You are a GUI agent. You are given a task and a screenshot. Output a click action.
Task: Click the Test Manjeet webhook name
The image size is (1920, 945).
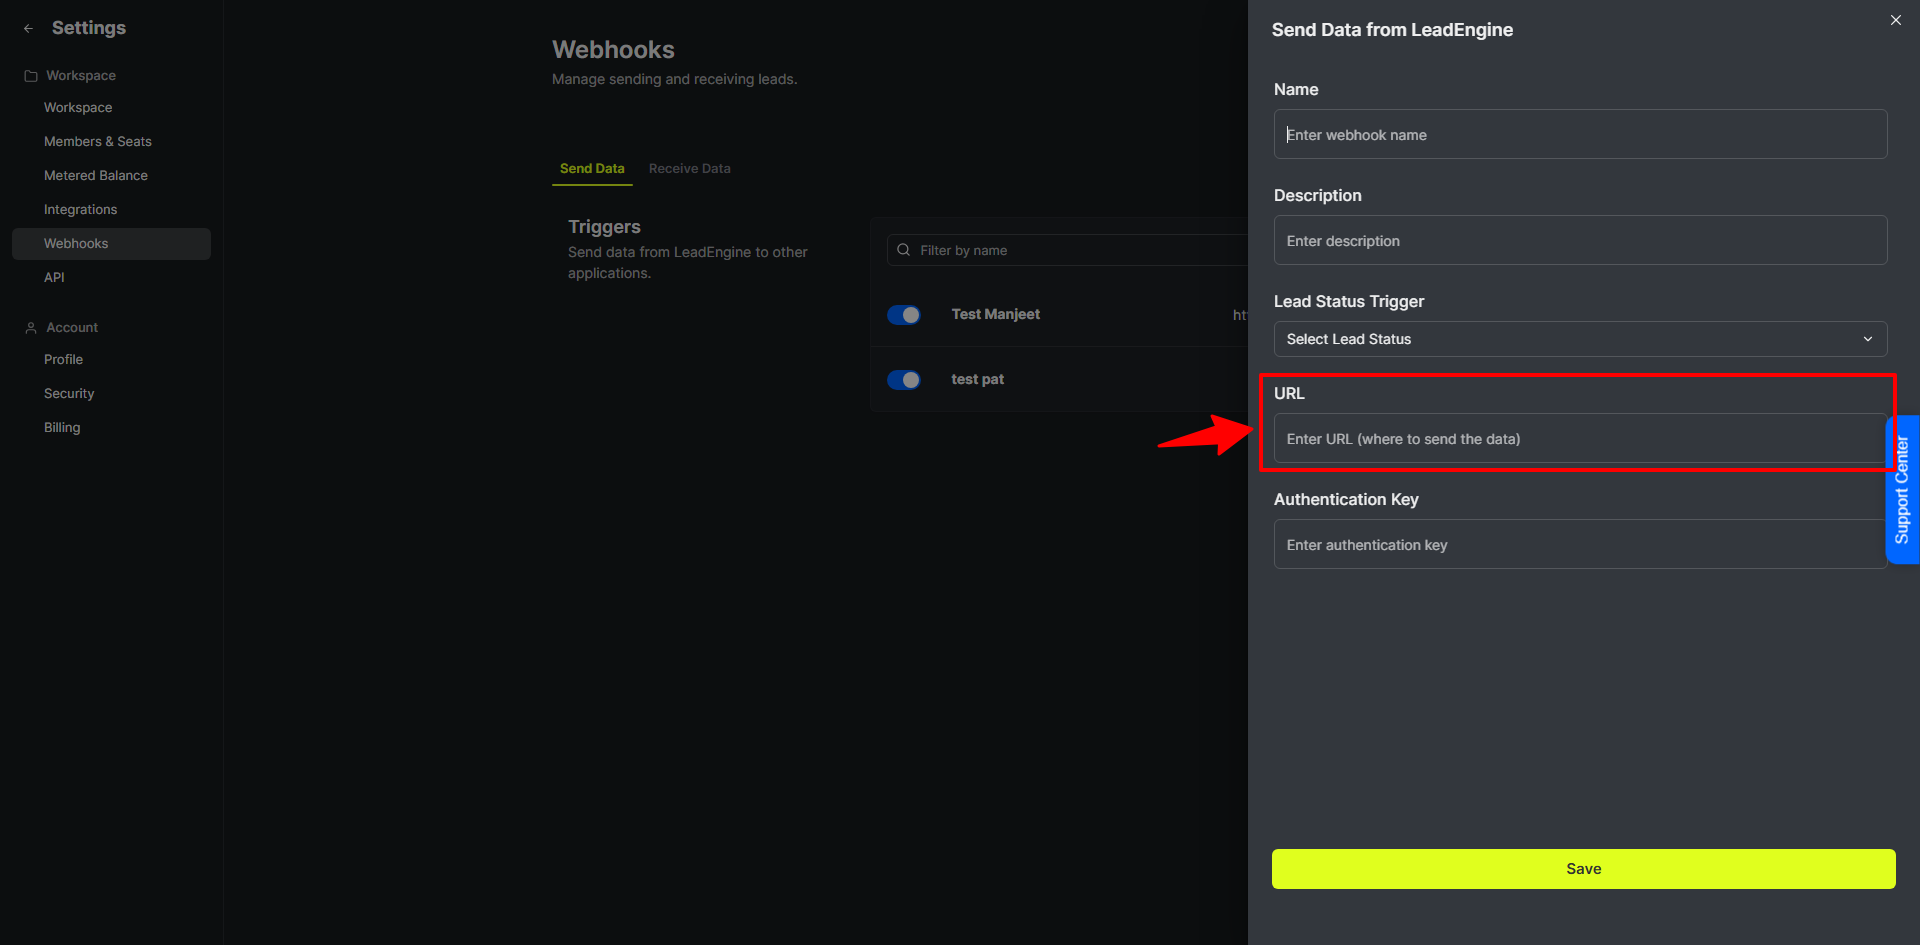tap(995, 314)
